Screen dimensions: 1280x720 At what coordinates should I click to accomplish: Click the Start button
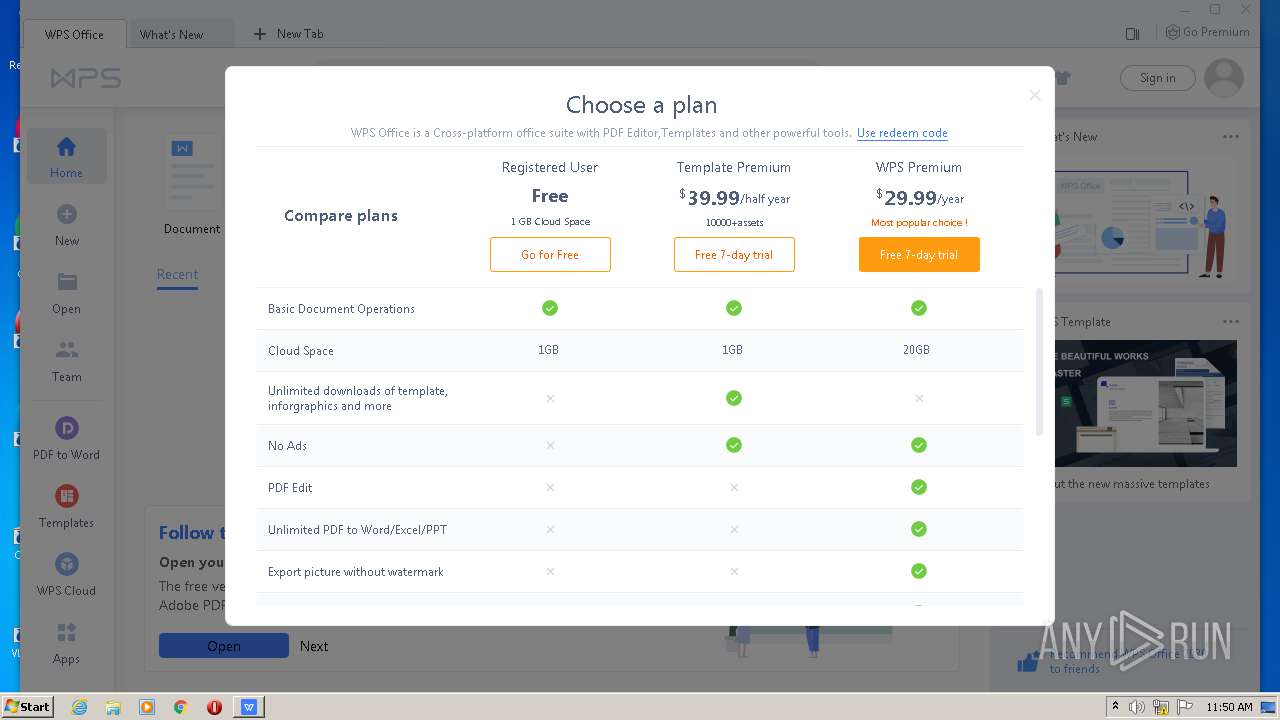point(27,707)
